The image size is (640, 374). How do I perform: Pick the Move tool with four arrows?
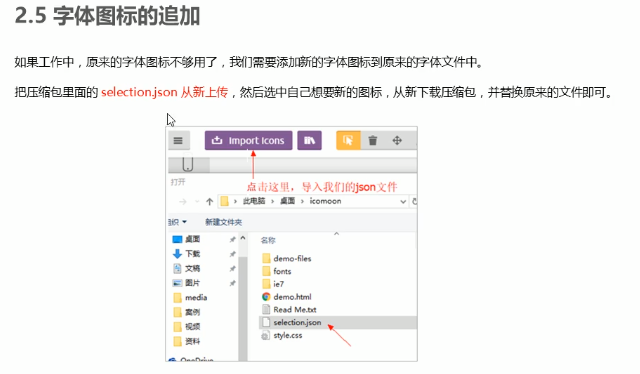[397, 140]
